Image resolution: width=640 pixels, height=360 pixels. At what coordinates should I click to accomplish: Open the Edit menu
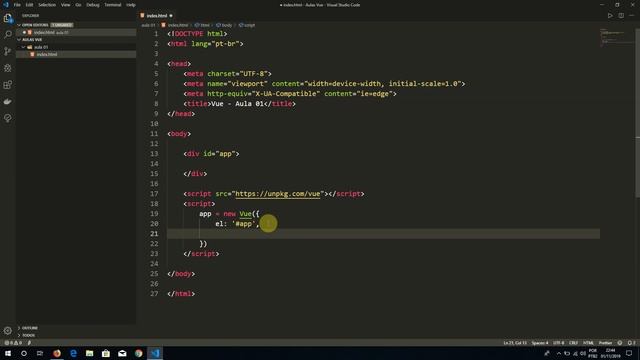(29, 5)
